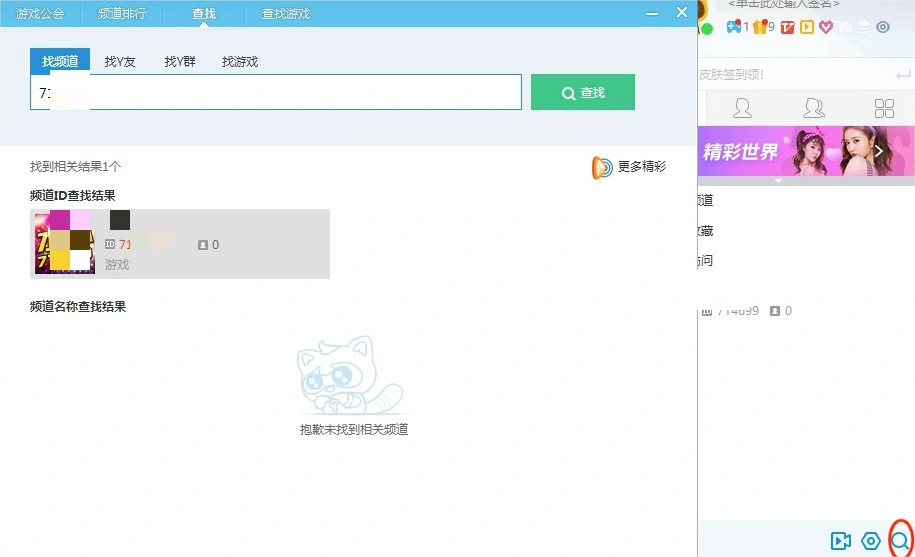The height and width of the screenshot is (557, 915).
Task: Open the four-squares apps grid tab
Action: coord(884,108)
